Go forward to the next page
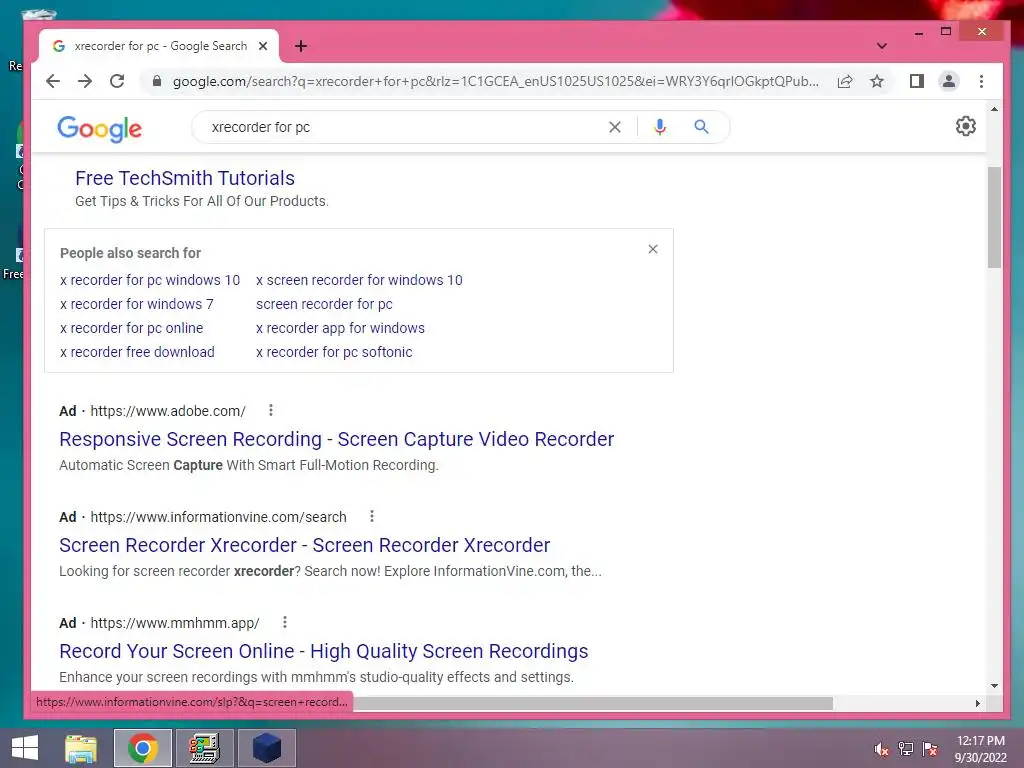This screenshot has height=768, width=1024. tap(85, 81)
